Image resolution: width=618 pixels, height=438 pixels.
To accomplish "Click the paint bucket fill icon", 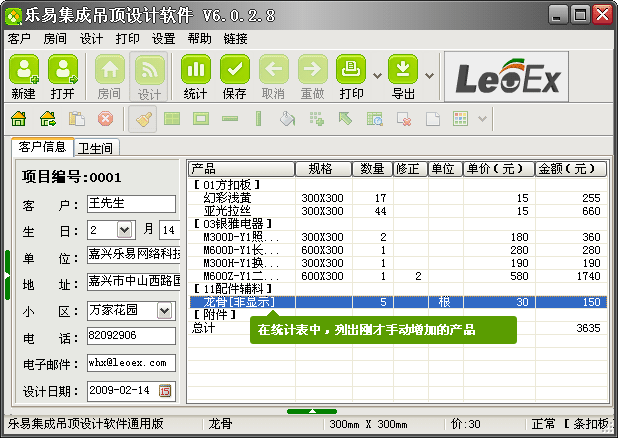I will (288, 119).
